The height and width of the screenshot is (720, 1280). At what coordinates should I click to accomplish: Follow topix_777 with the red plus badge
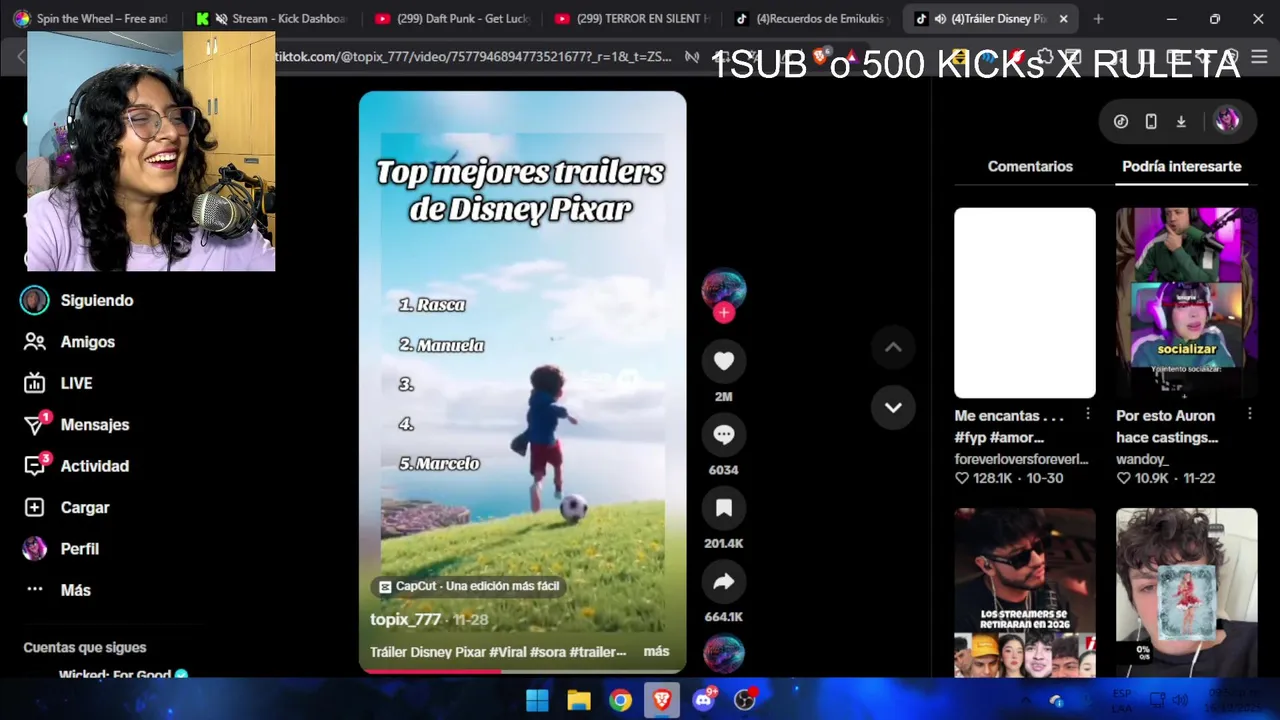[724, 313]
